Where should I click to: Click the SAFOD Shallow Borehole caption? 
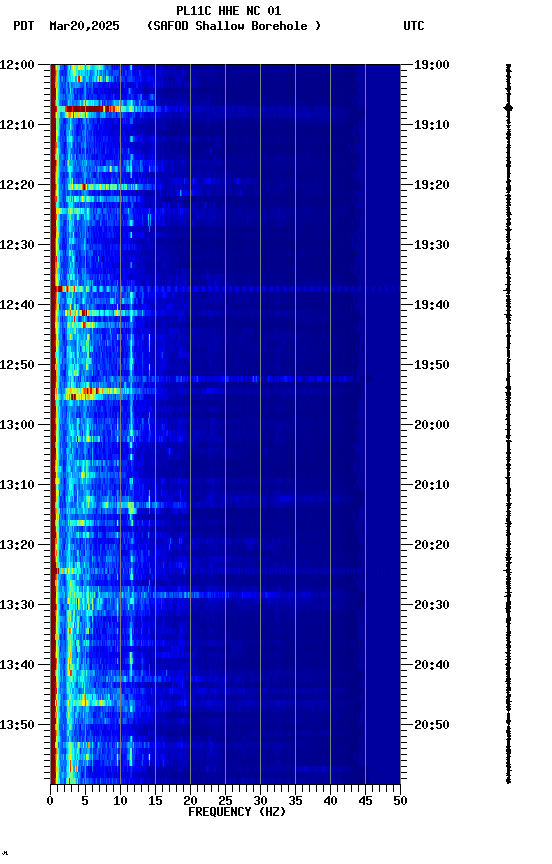pos(234,26)
